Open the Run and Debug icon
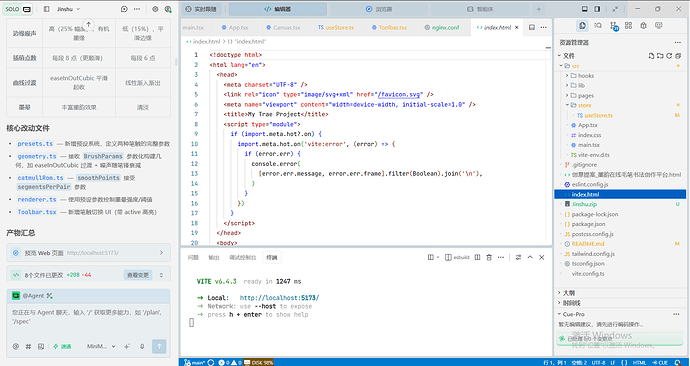The width and height of the screenshot is (690, 366). coord(643,26)
